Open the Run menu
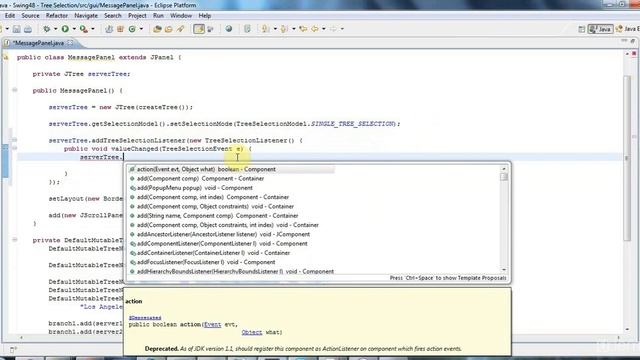640x360 pixels. pyautogui.click(x=158, y=16)
